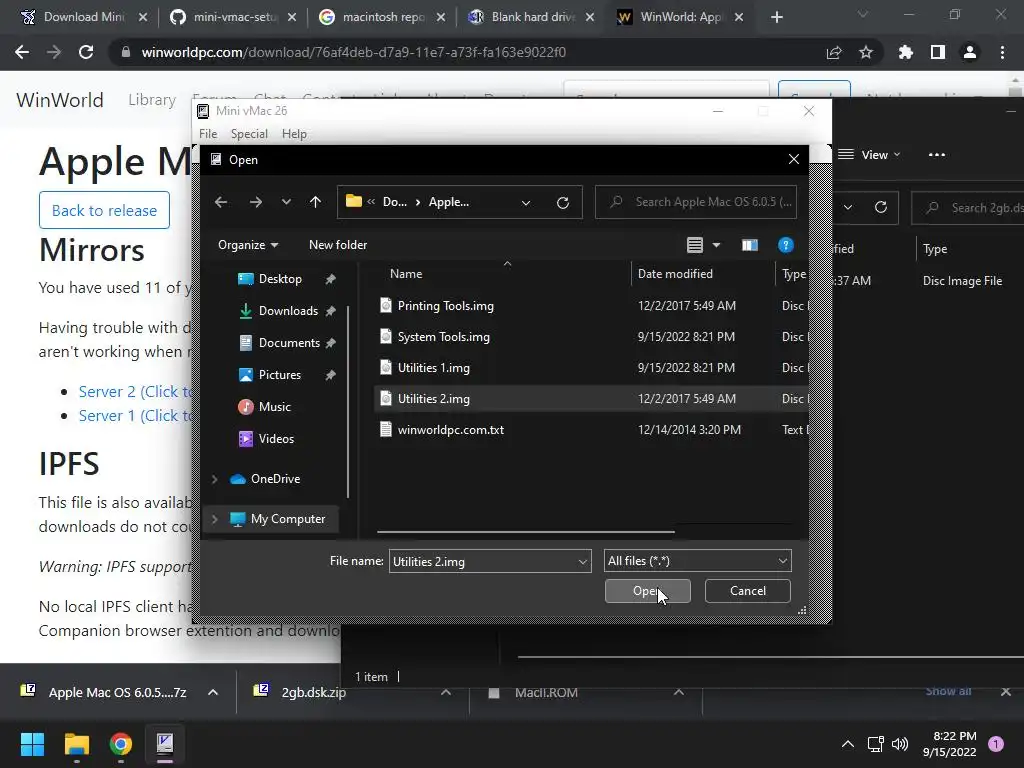Open recent locations chevron in Open dialog

[x=286, y=202]
